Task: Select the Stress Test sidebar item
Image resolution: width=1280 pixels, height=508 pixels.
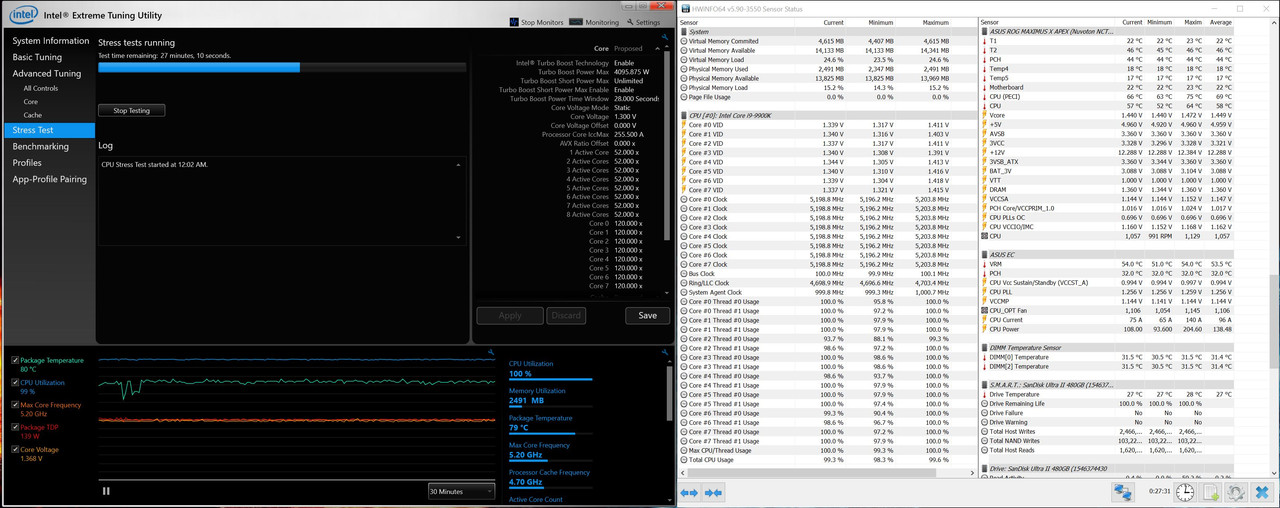Action: click(x=48, y=130)
